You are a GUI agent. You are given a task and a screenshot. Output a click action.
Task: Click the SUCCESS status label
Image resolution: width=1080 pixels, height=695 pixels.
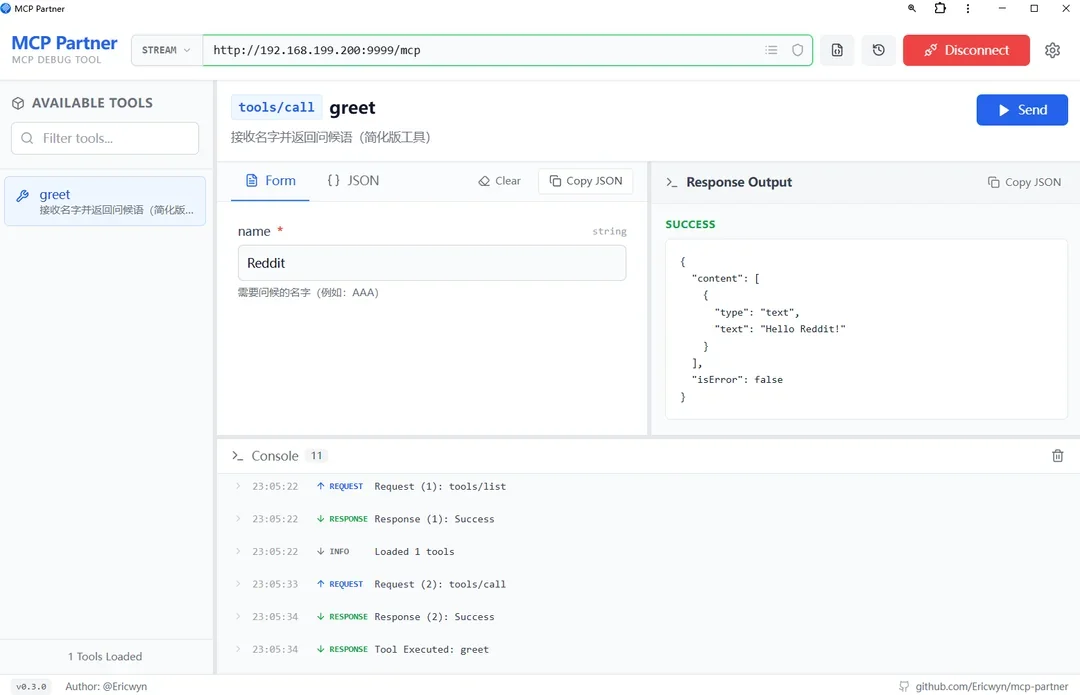click(x=690, y=225)
